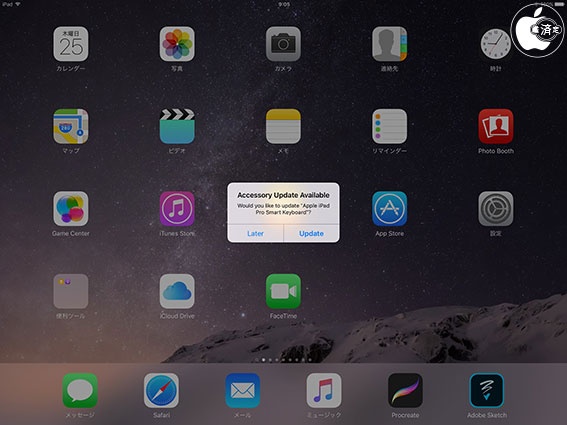Viewport: 567px width, 425px height.
Task: Open the Contacts app
Action: 389,44
